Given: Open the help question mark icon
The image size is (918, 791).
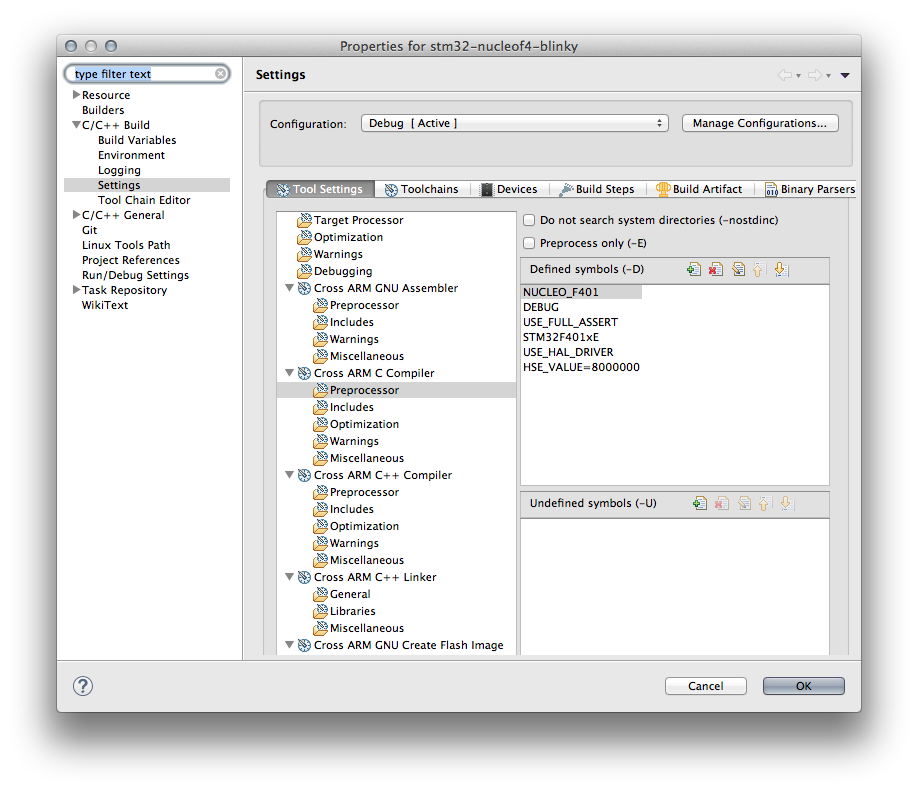Looking at the screenshot, I should (83, 686).
